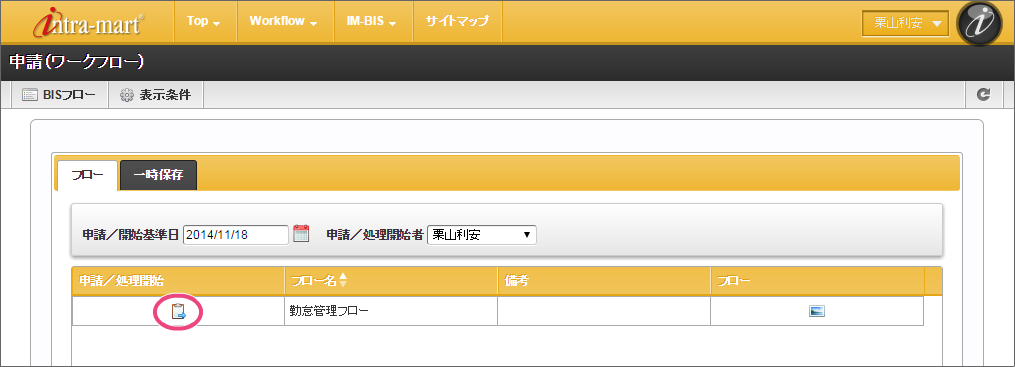Click the BISフロー toolbar button
The height and width of the screenshot is (367, 1015).
[59, 95]
